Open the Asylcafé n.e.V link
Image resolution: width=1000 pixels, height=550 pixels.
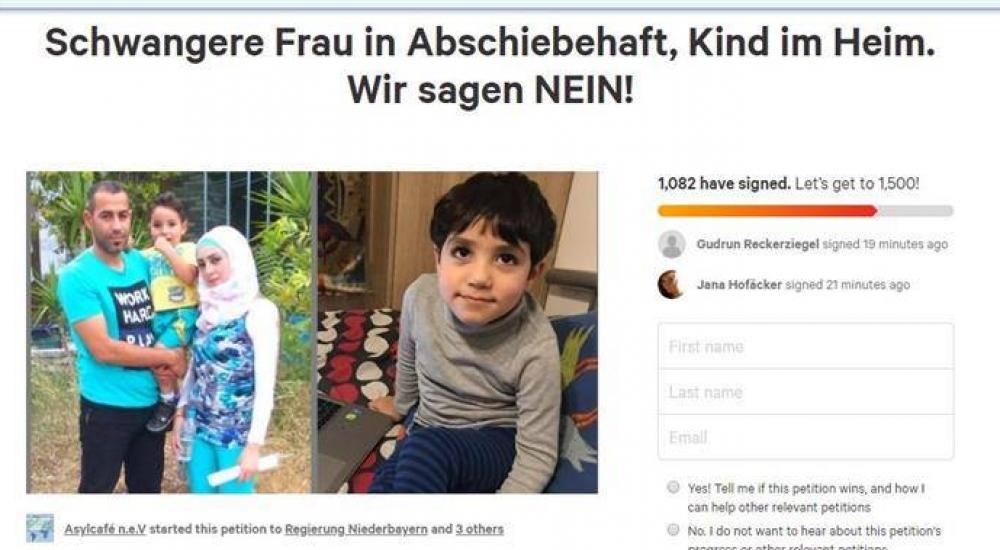[x=105, y=529]
